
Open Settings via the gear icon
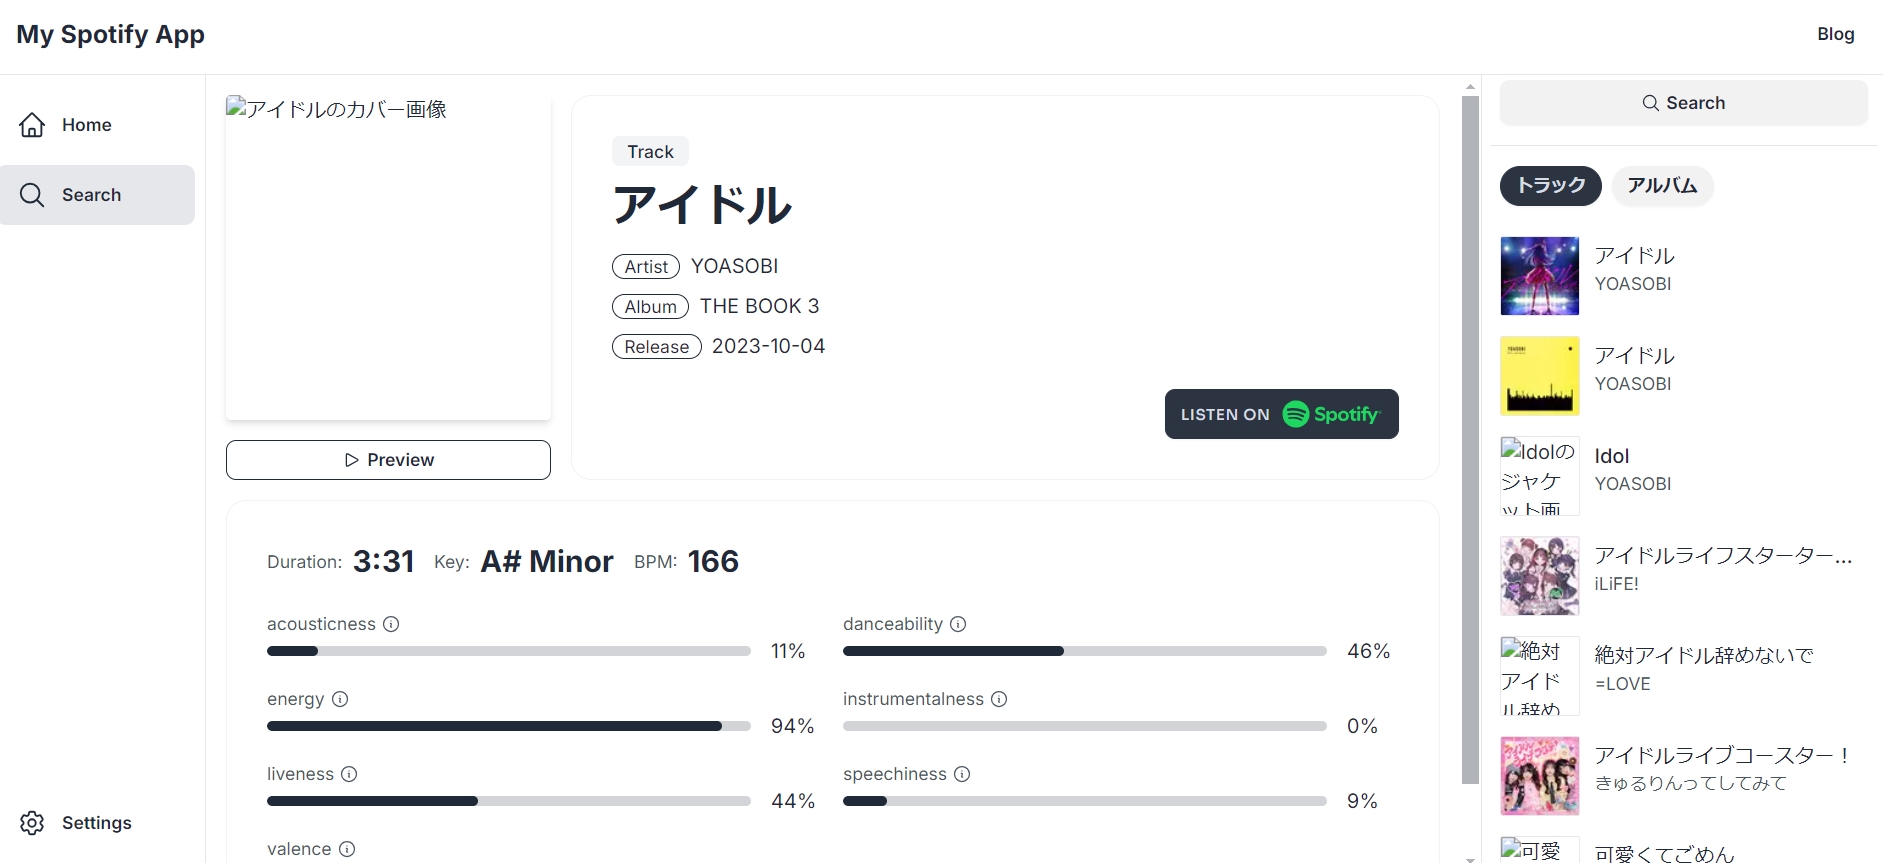(31, 822)
